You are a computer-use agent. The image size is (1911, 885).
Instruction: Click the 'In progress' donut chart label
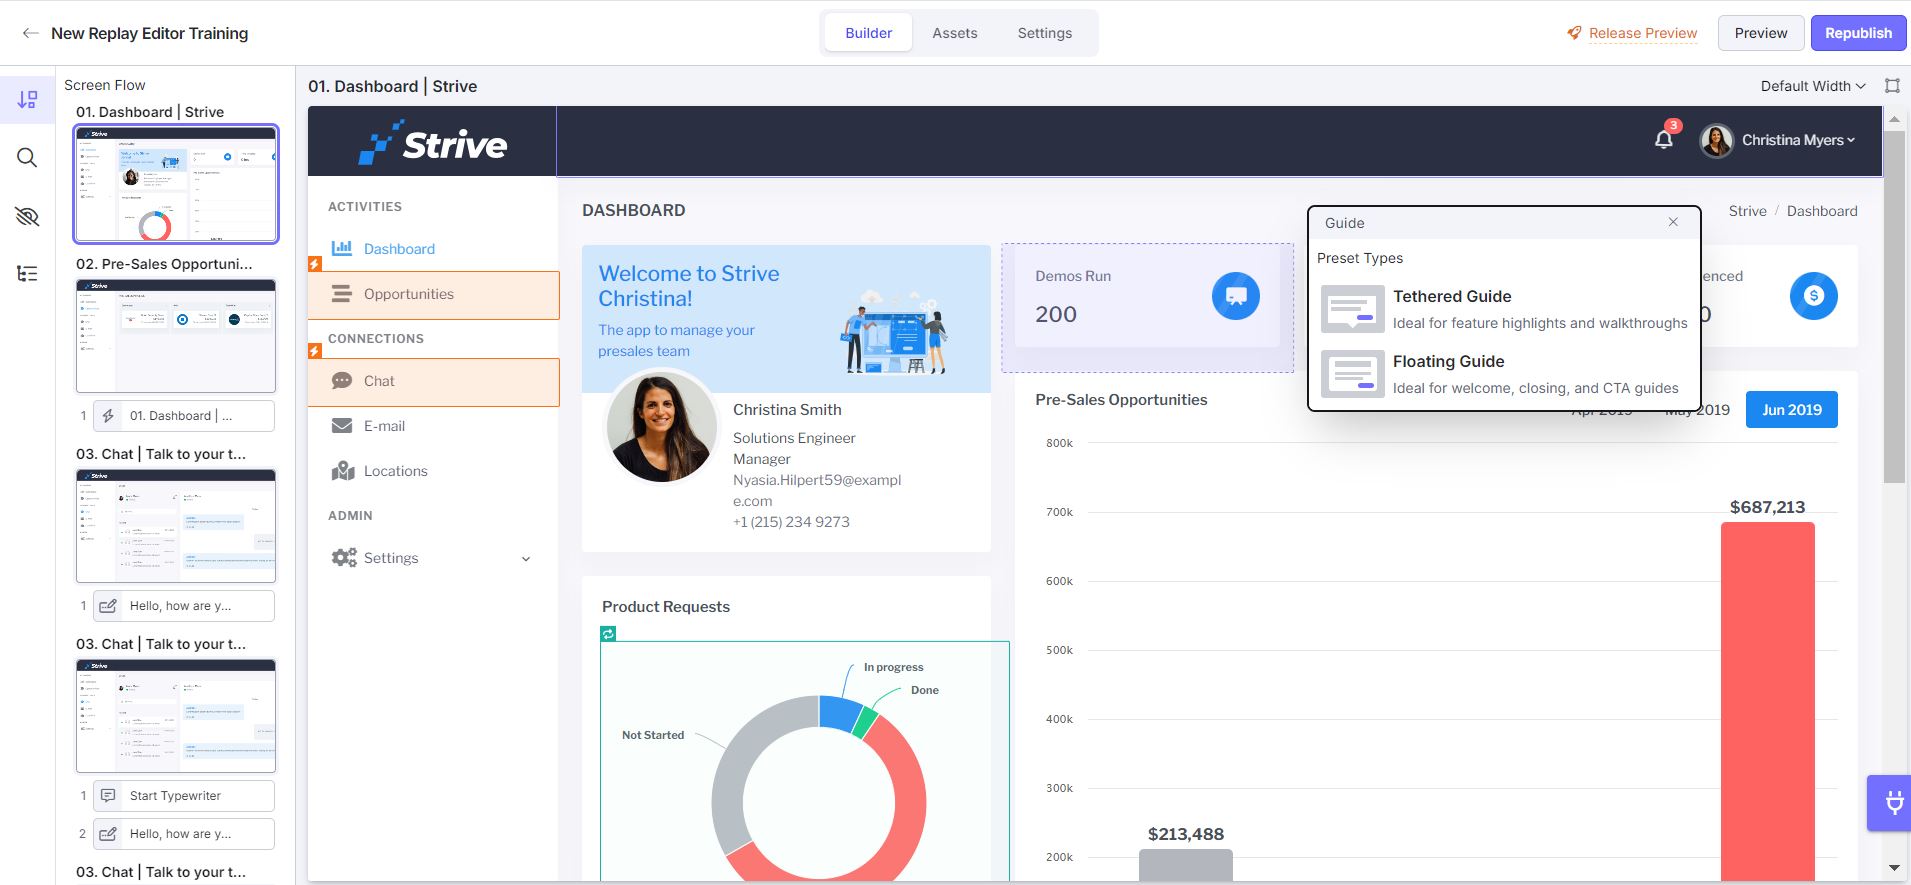tap(894, 667)
